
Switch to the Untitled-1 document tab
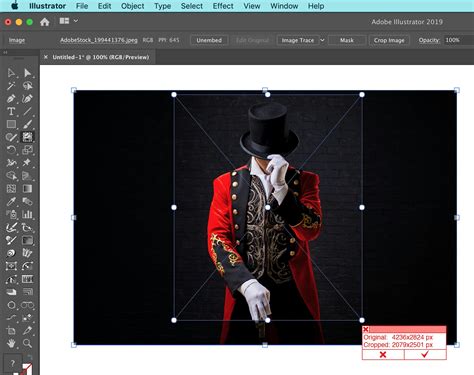(x=101, y=57)
